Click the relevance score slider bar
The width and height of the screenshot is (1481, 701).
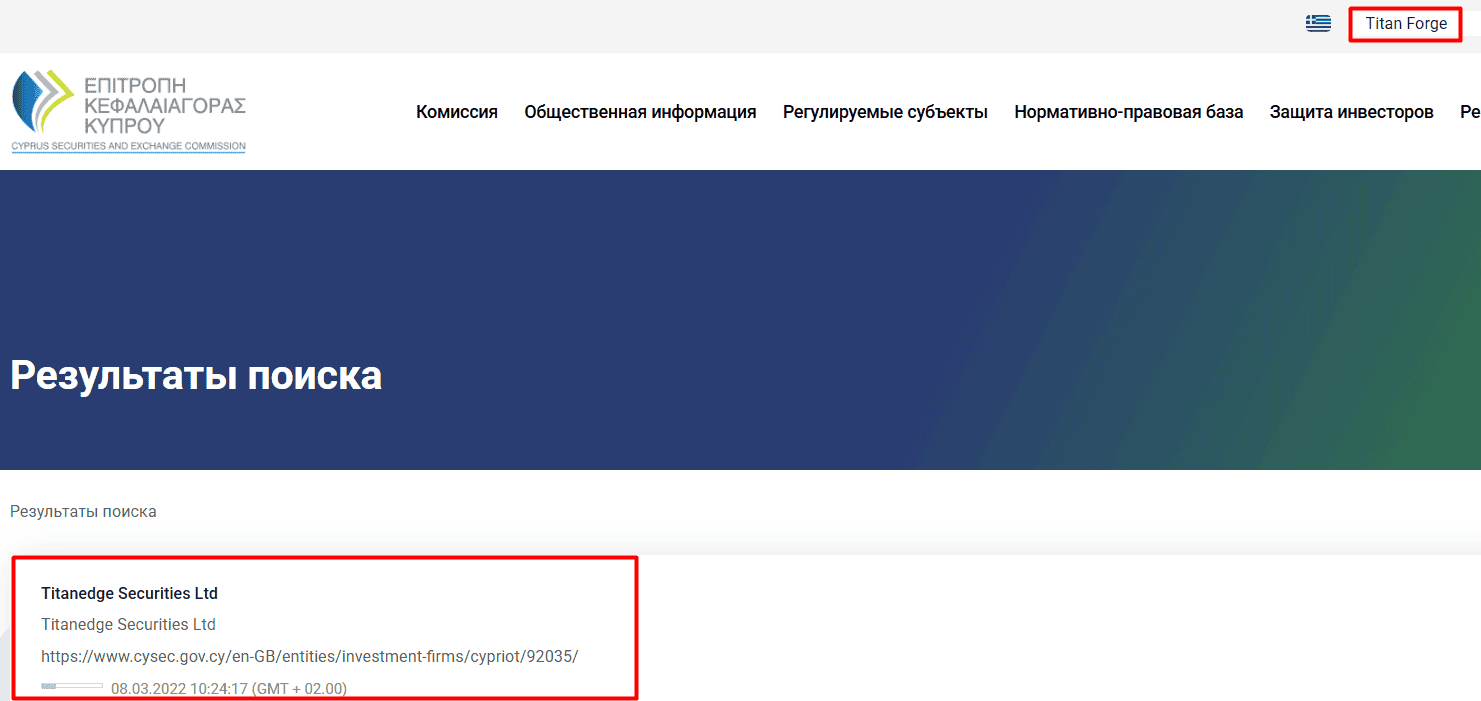pos(70,686)
